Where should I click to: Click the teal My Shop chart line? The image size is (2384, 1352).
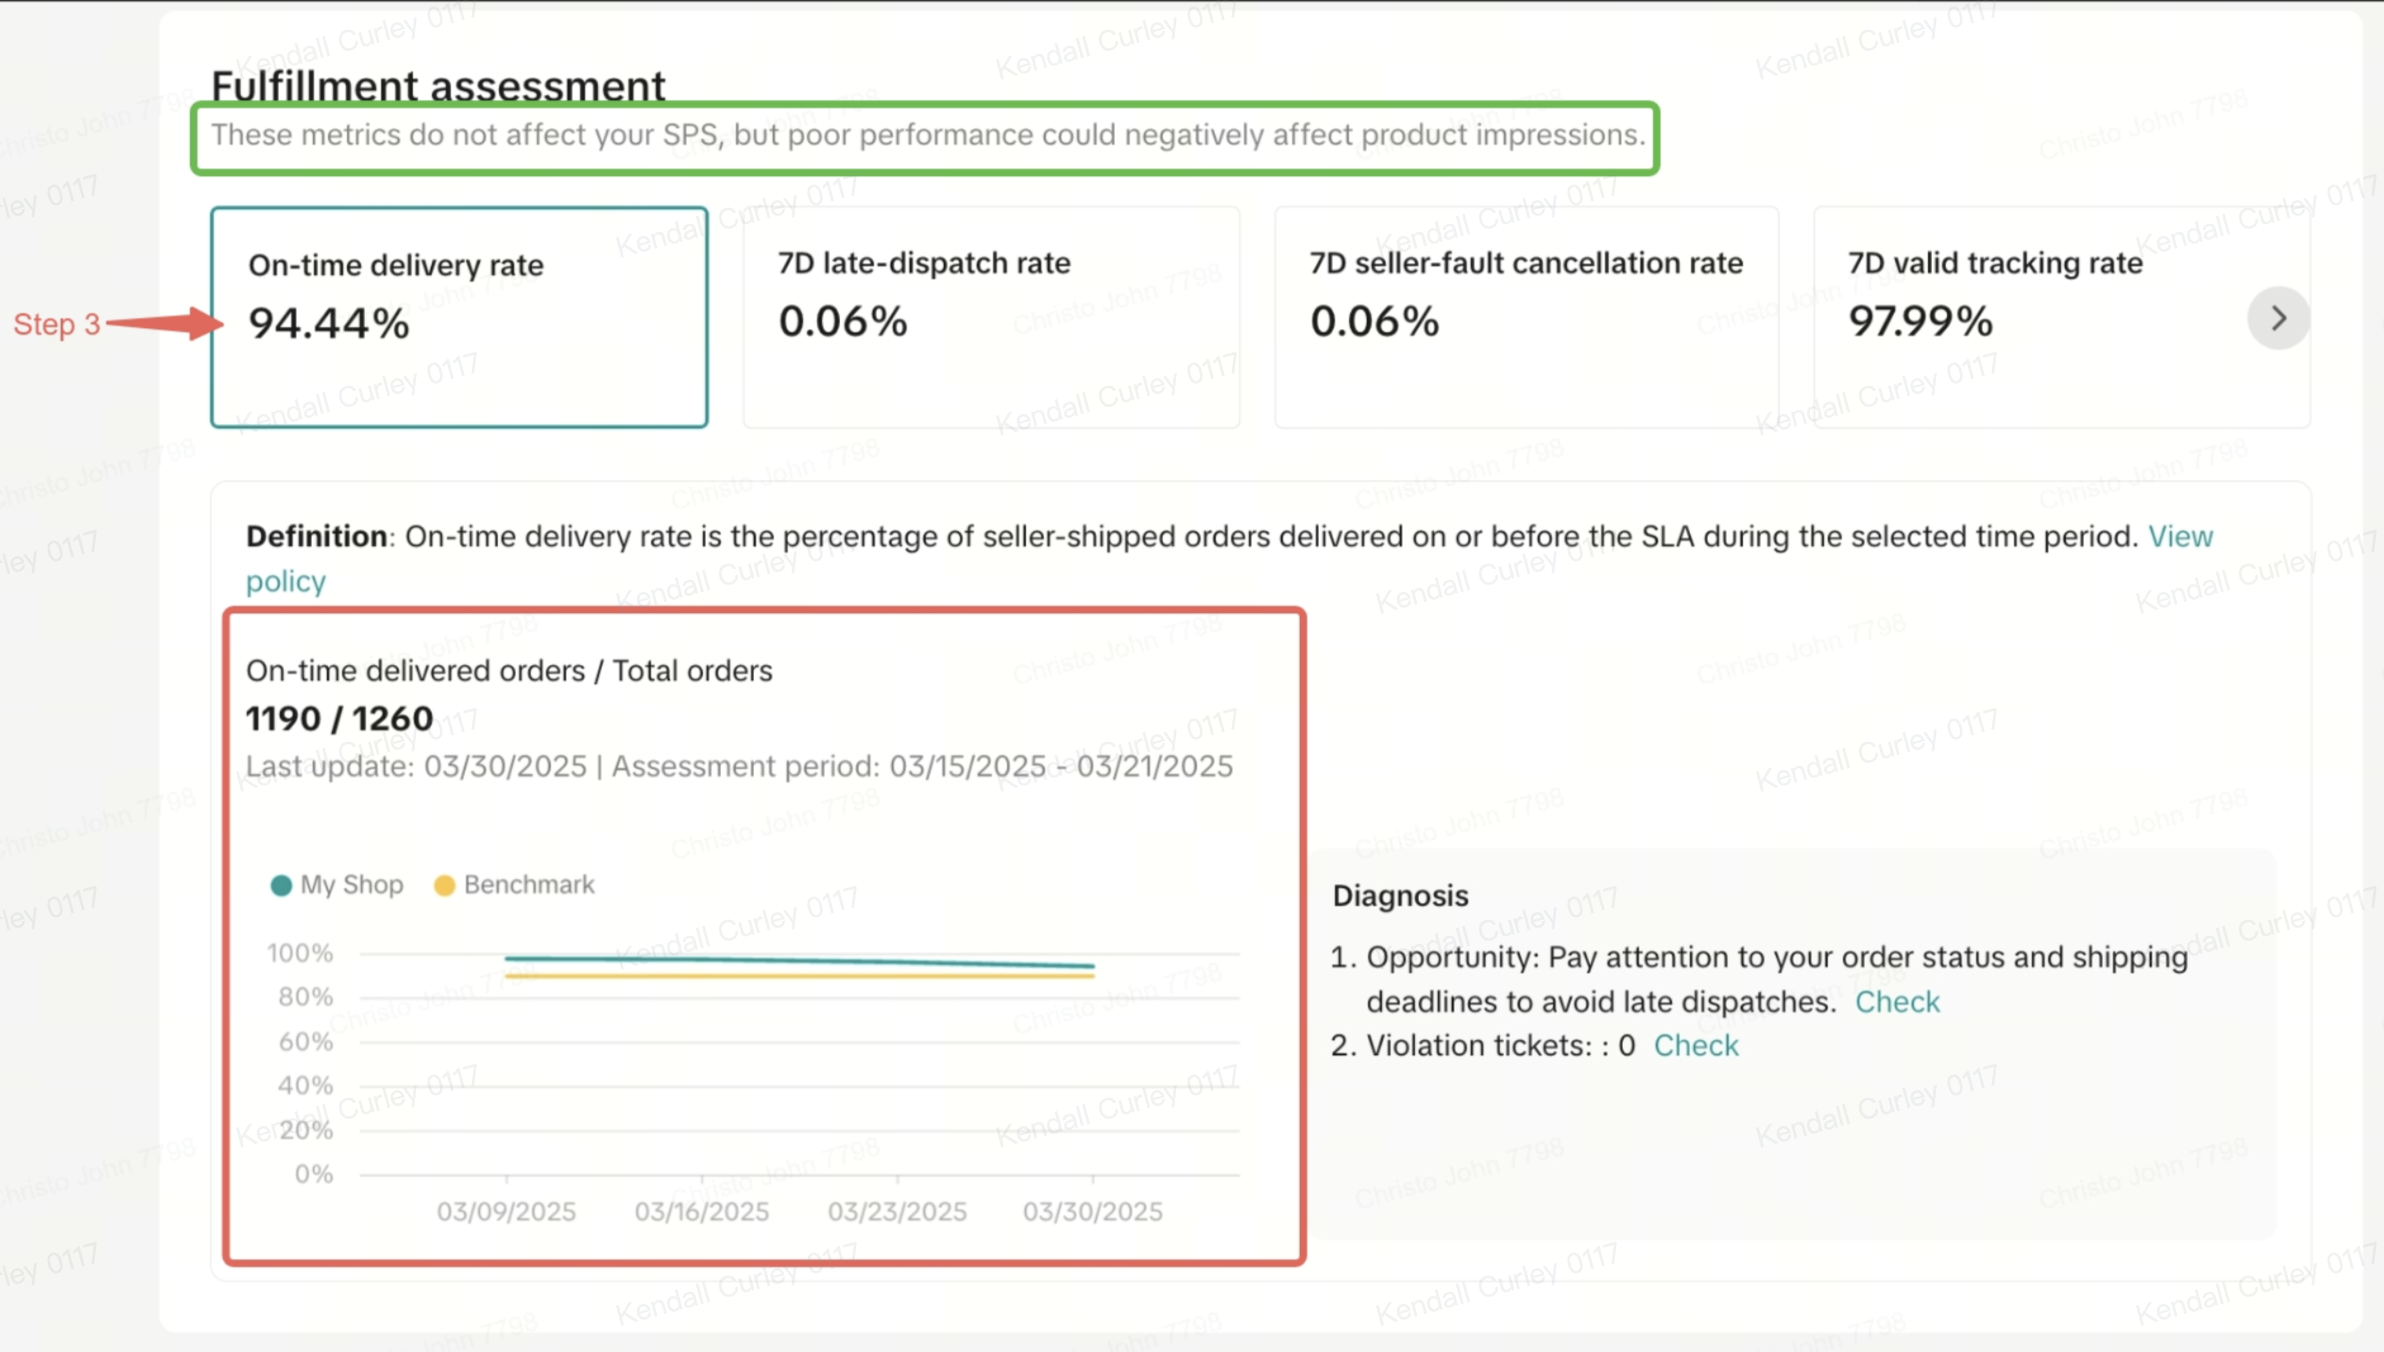click(800, 961)
